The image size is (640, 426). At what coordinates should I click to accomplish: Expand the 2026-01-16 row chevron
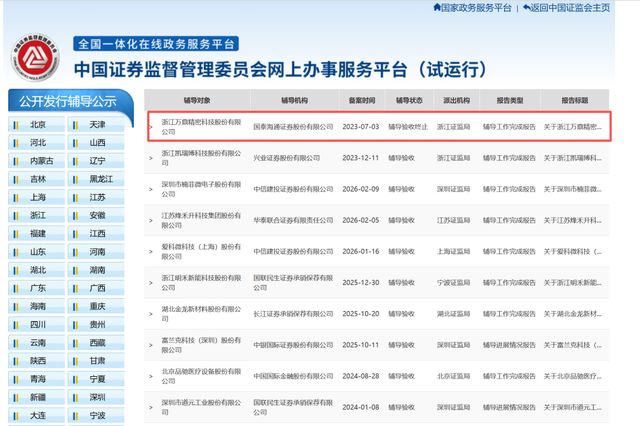pyautogui.click(x=151, y=251)
